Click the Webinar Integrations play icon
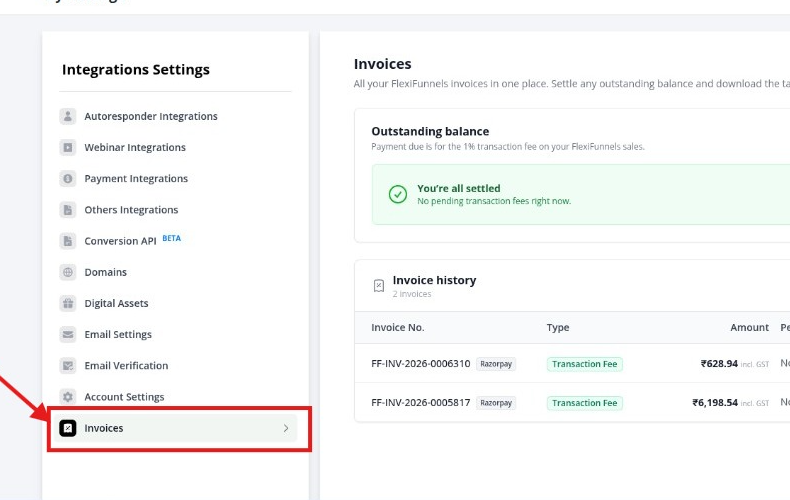 coord(68,148)
